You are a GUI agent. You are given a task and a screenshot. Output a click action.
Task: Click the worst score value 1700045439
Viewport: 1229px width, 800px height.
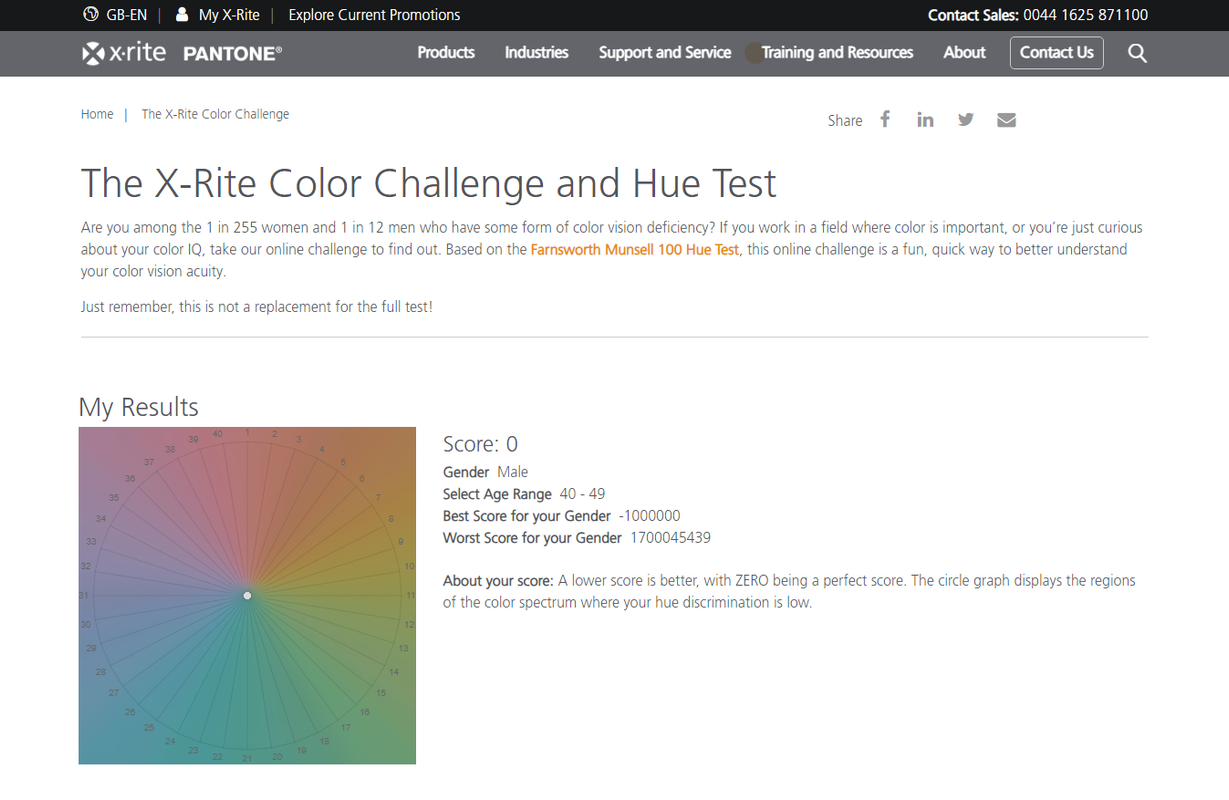(x=670, y=538)
